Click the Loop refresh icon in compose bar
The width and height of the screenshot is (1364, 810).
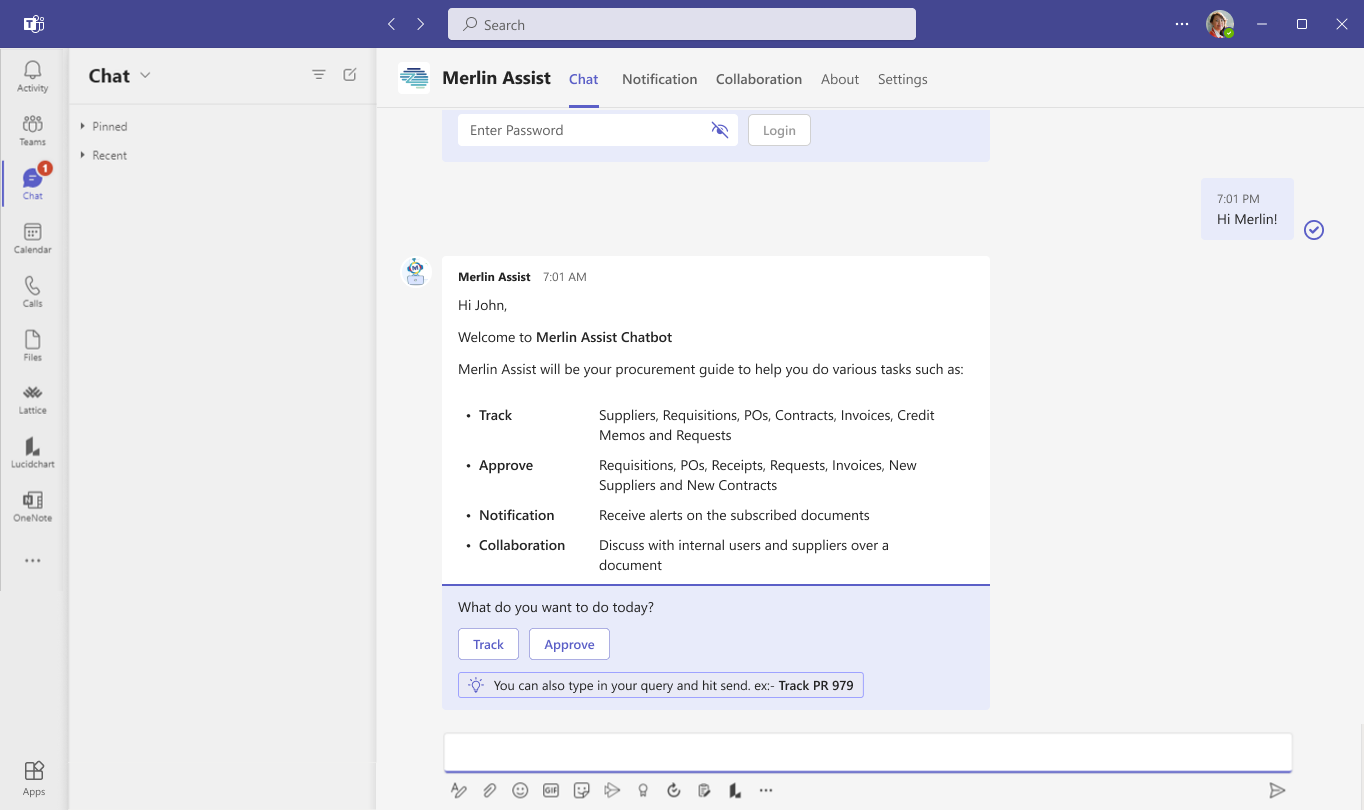[674, 790]
